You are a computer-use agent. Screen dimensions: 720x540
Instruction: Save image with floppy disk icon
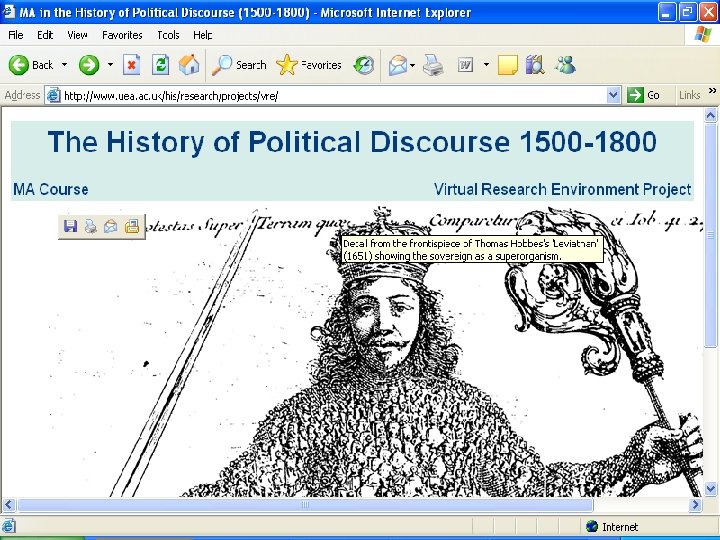pos(70,226)
